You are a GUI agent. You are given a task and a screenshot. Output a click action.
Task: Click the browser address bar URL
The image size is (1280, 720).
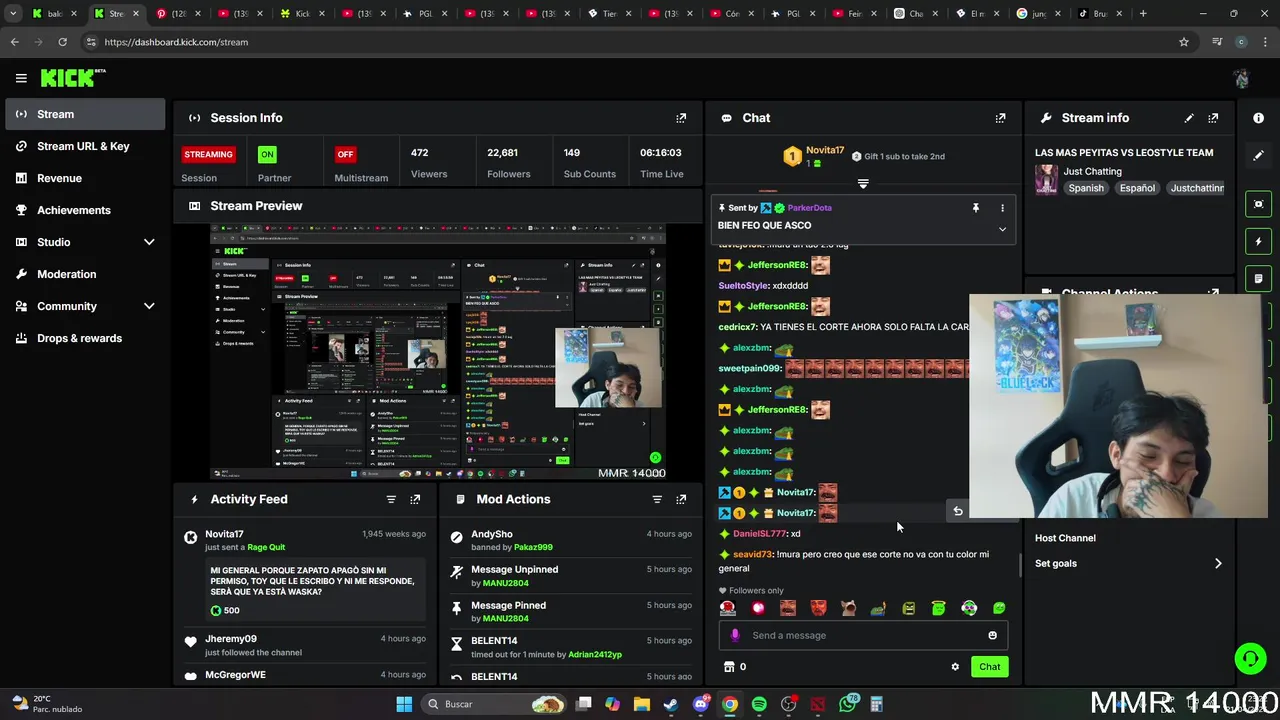click(x=176, y=42)
